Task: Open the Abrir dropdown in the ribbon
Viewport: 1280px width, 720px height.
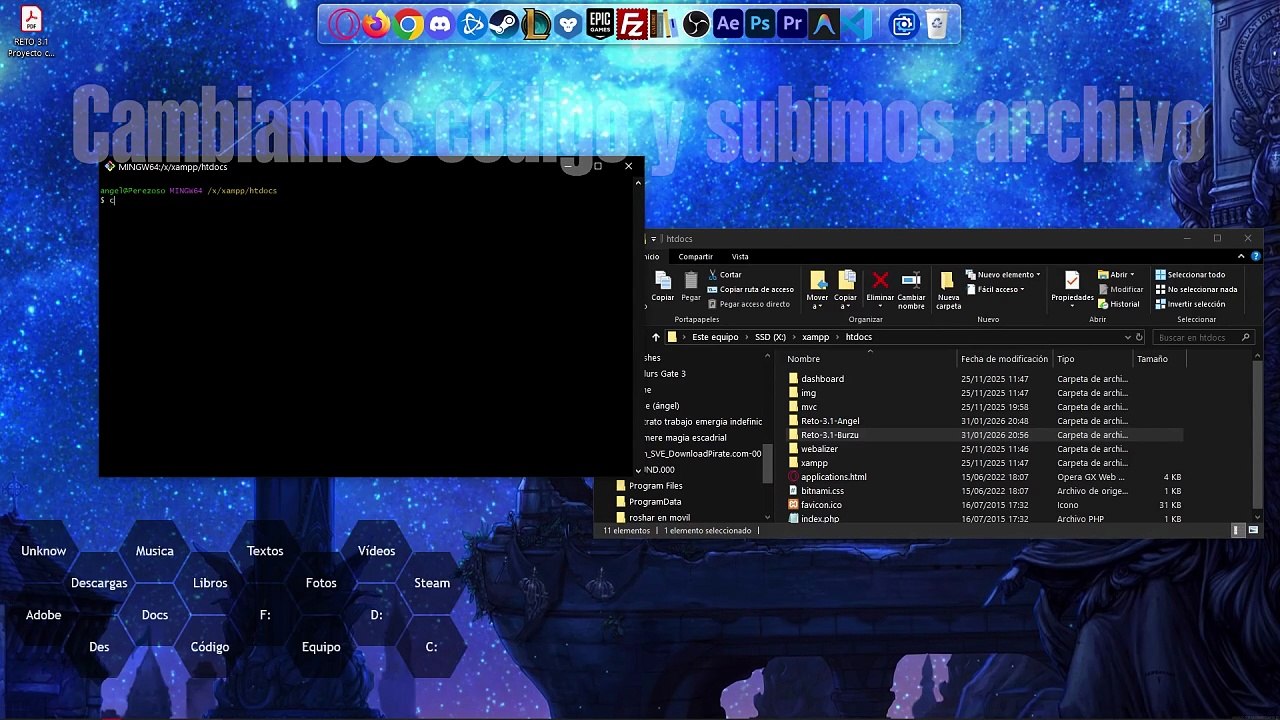Action: 1116,275
